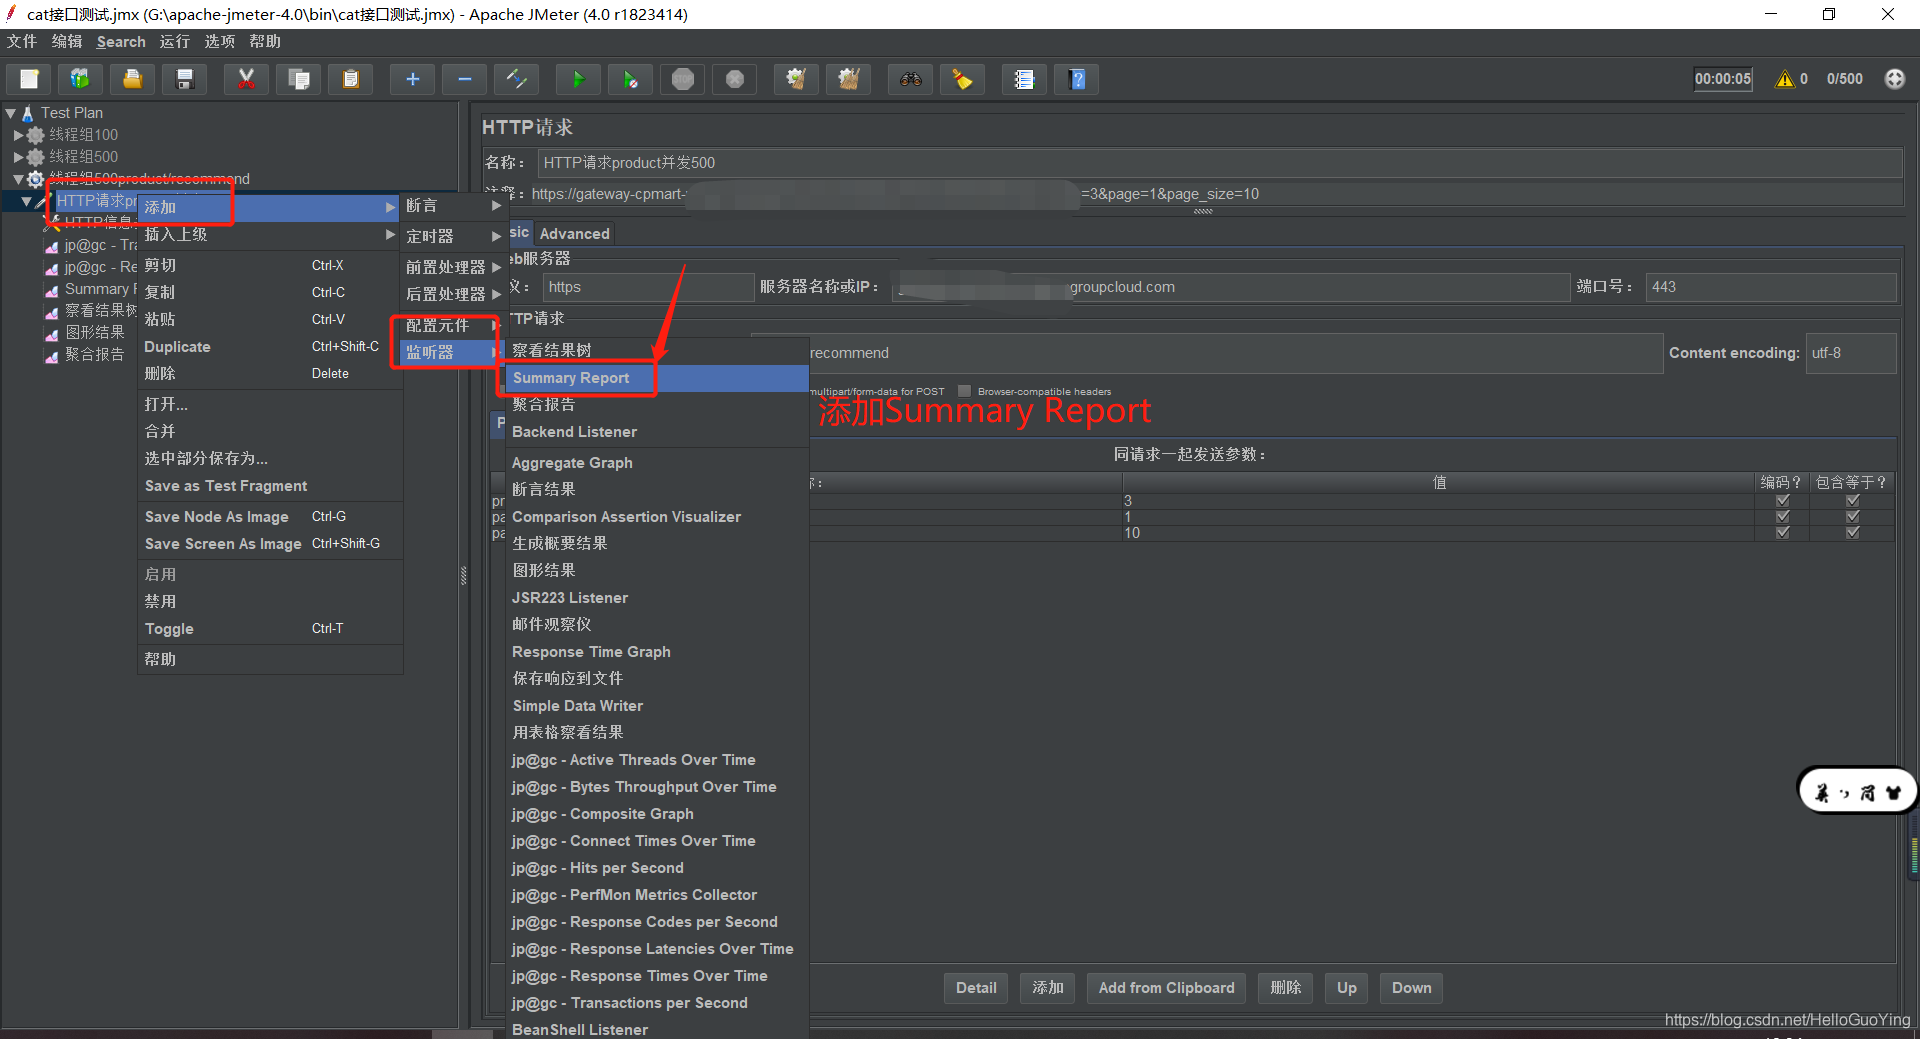1920x1039 pixels.
Task: Open the 断言 submenu
Action: click(x=454, y=206)
